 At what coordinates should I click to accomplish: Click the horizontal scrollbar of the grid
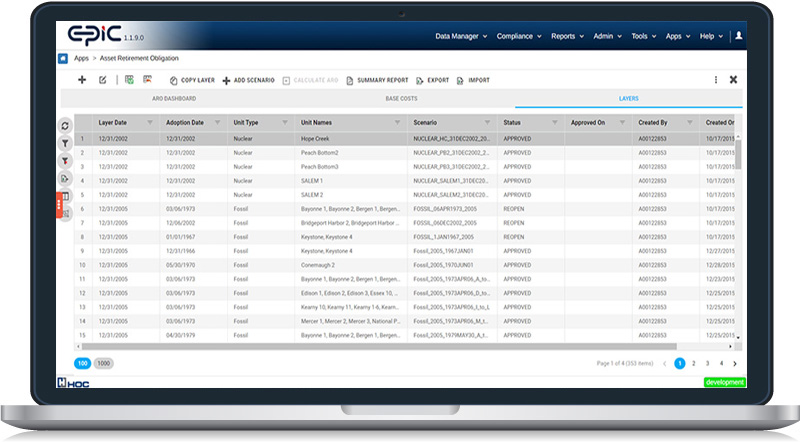379,347
